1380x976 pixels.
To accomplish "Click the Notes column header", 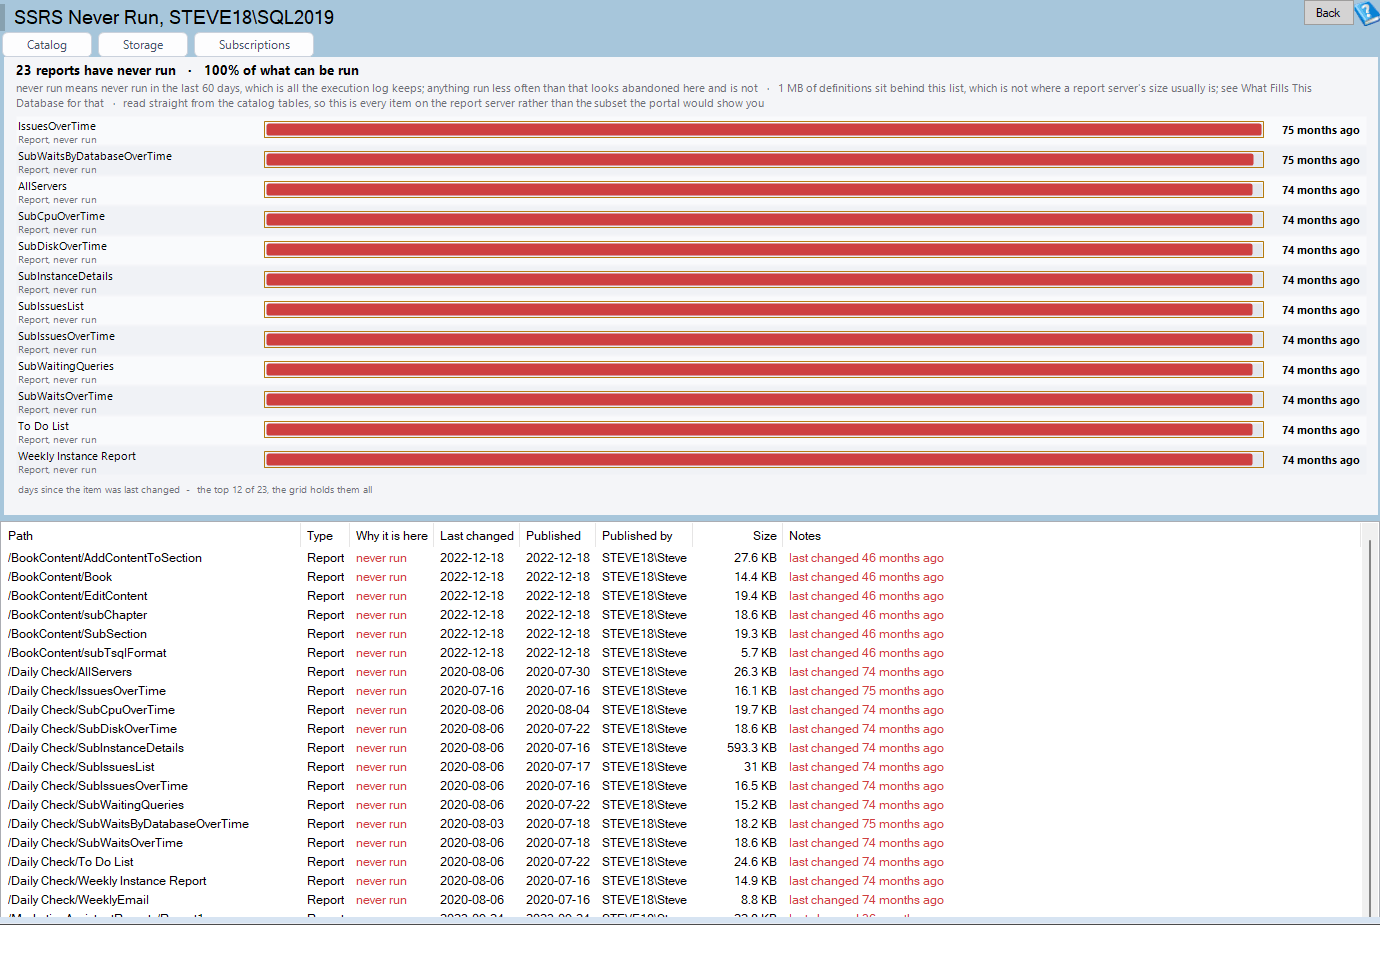I will coord(805,536).
